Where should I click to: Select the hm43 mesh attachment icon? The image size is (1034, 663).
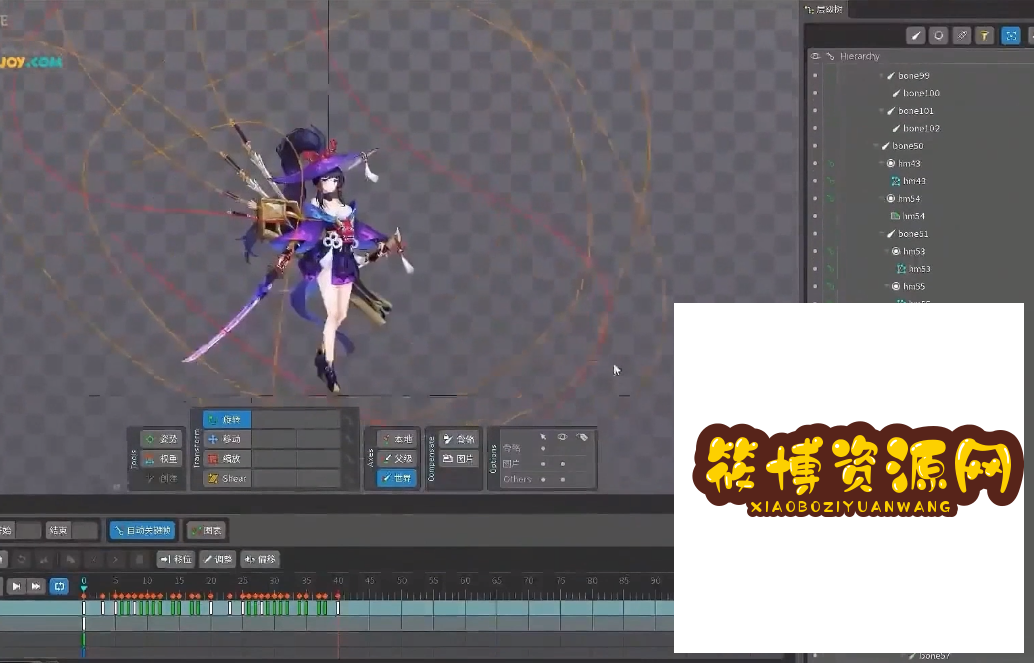(896, 181)
